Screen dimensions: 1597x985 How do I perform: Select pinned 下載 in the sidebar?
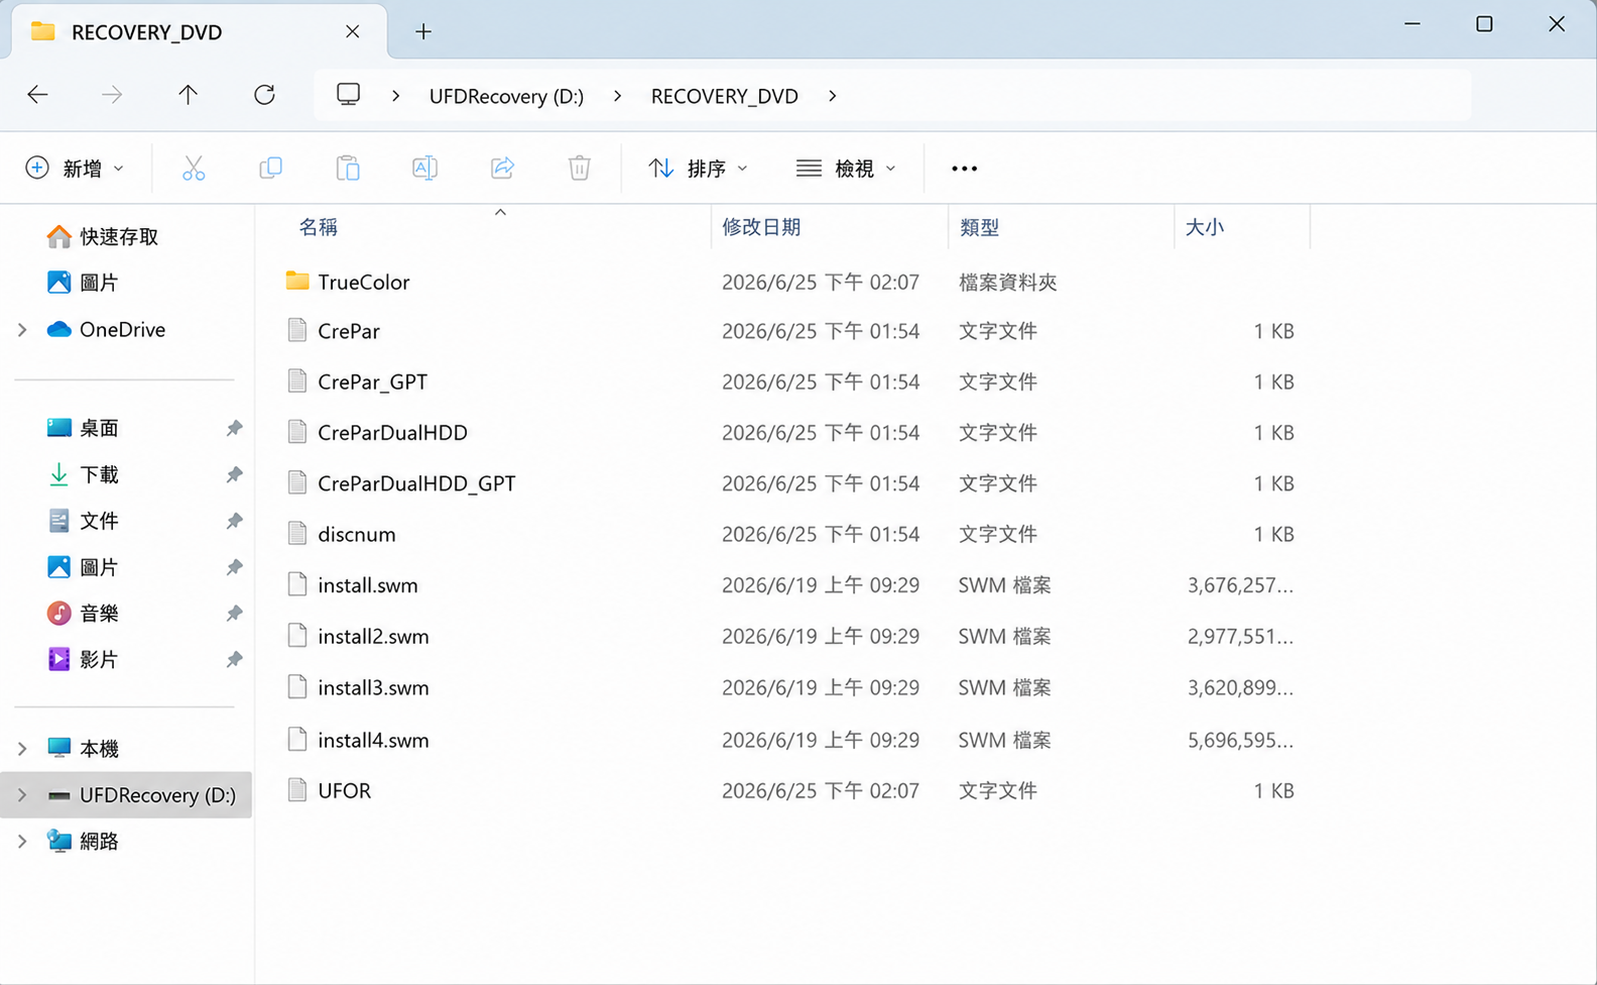(82, 474)
